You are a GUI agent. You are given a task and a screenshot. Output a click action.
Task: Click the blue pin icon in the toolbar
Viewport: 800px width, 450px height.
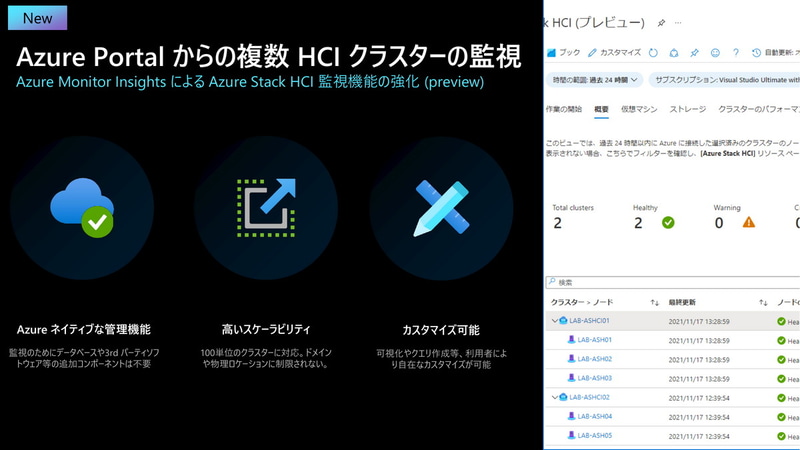coord(694,53)
